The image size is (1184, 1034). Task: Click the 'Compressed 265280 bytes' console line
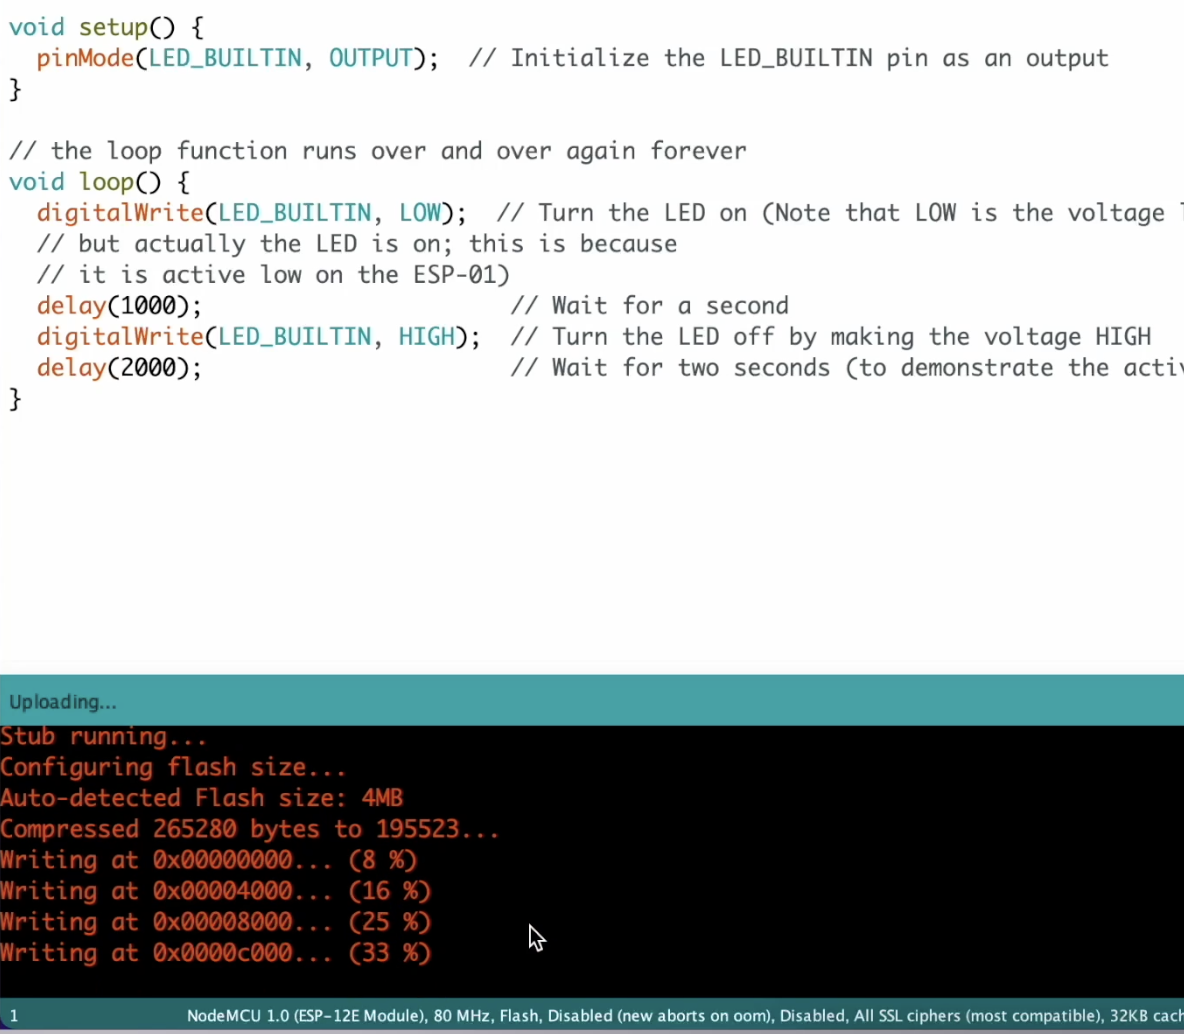(249, 829)
